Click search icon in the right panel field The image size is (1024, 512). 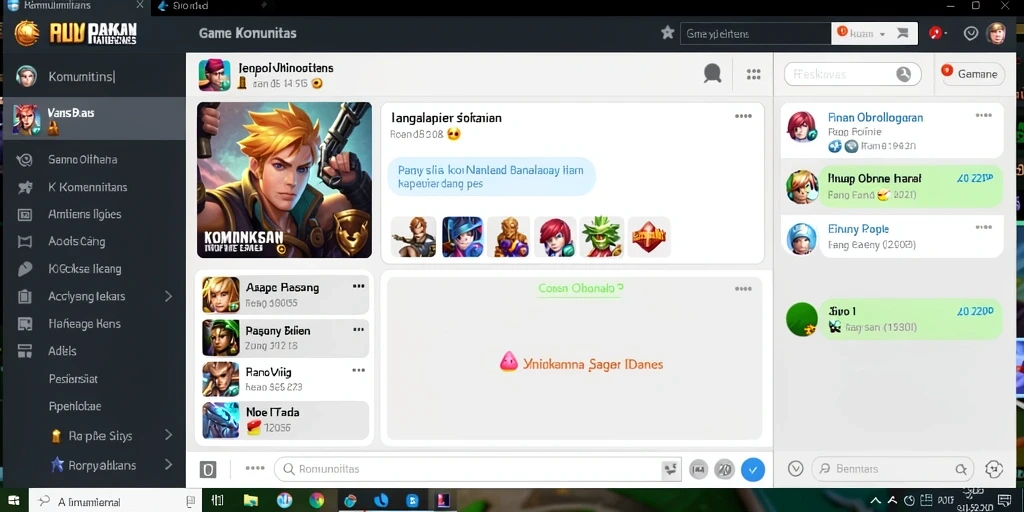[x=903, y=74]
